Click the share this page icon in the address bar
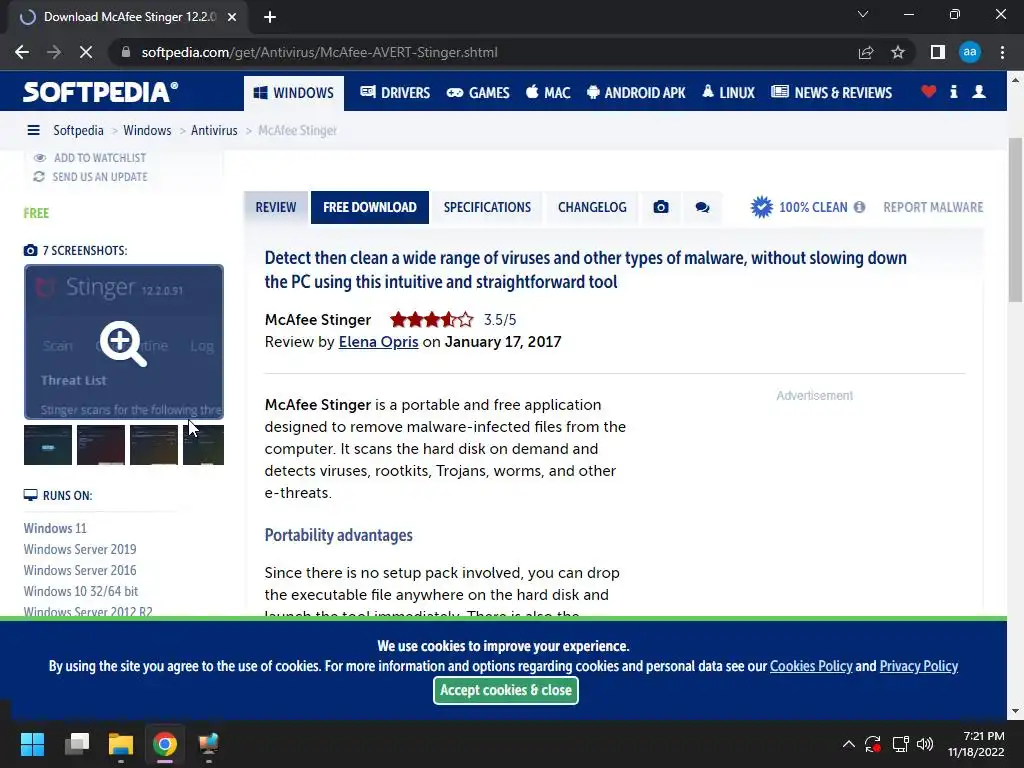This screenshot has height=768, width=1024. click(866, 52)
